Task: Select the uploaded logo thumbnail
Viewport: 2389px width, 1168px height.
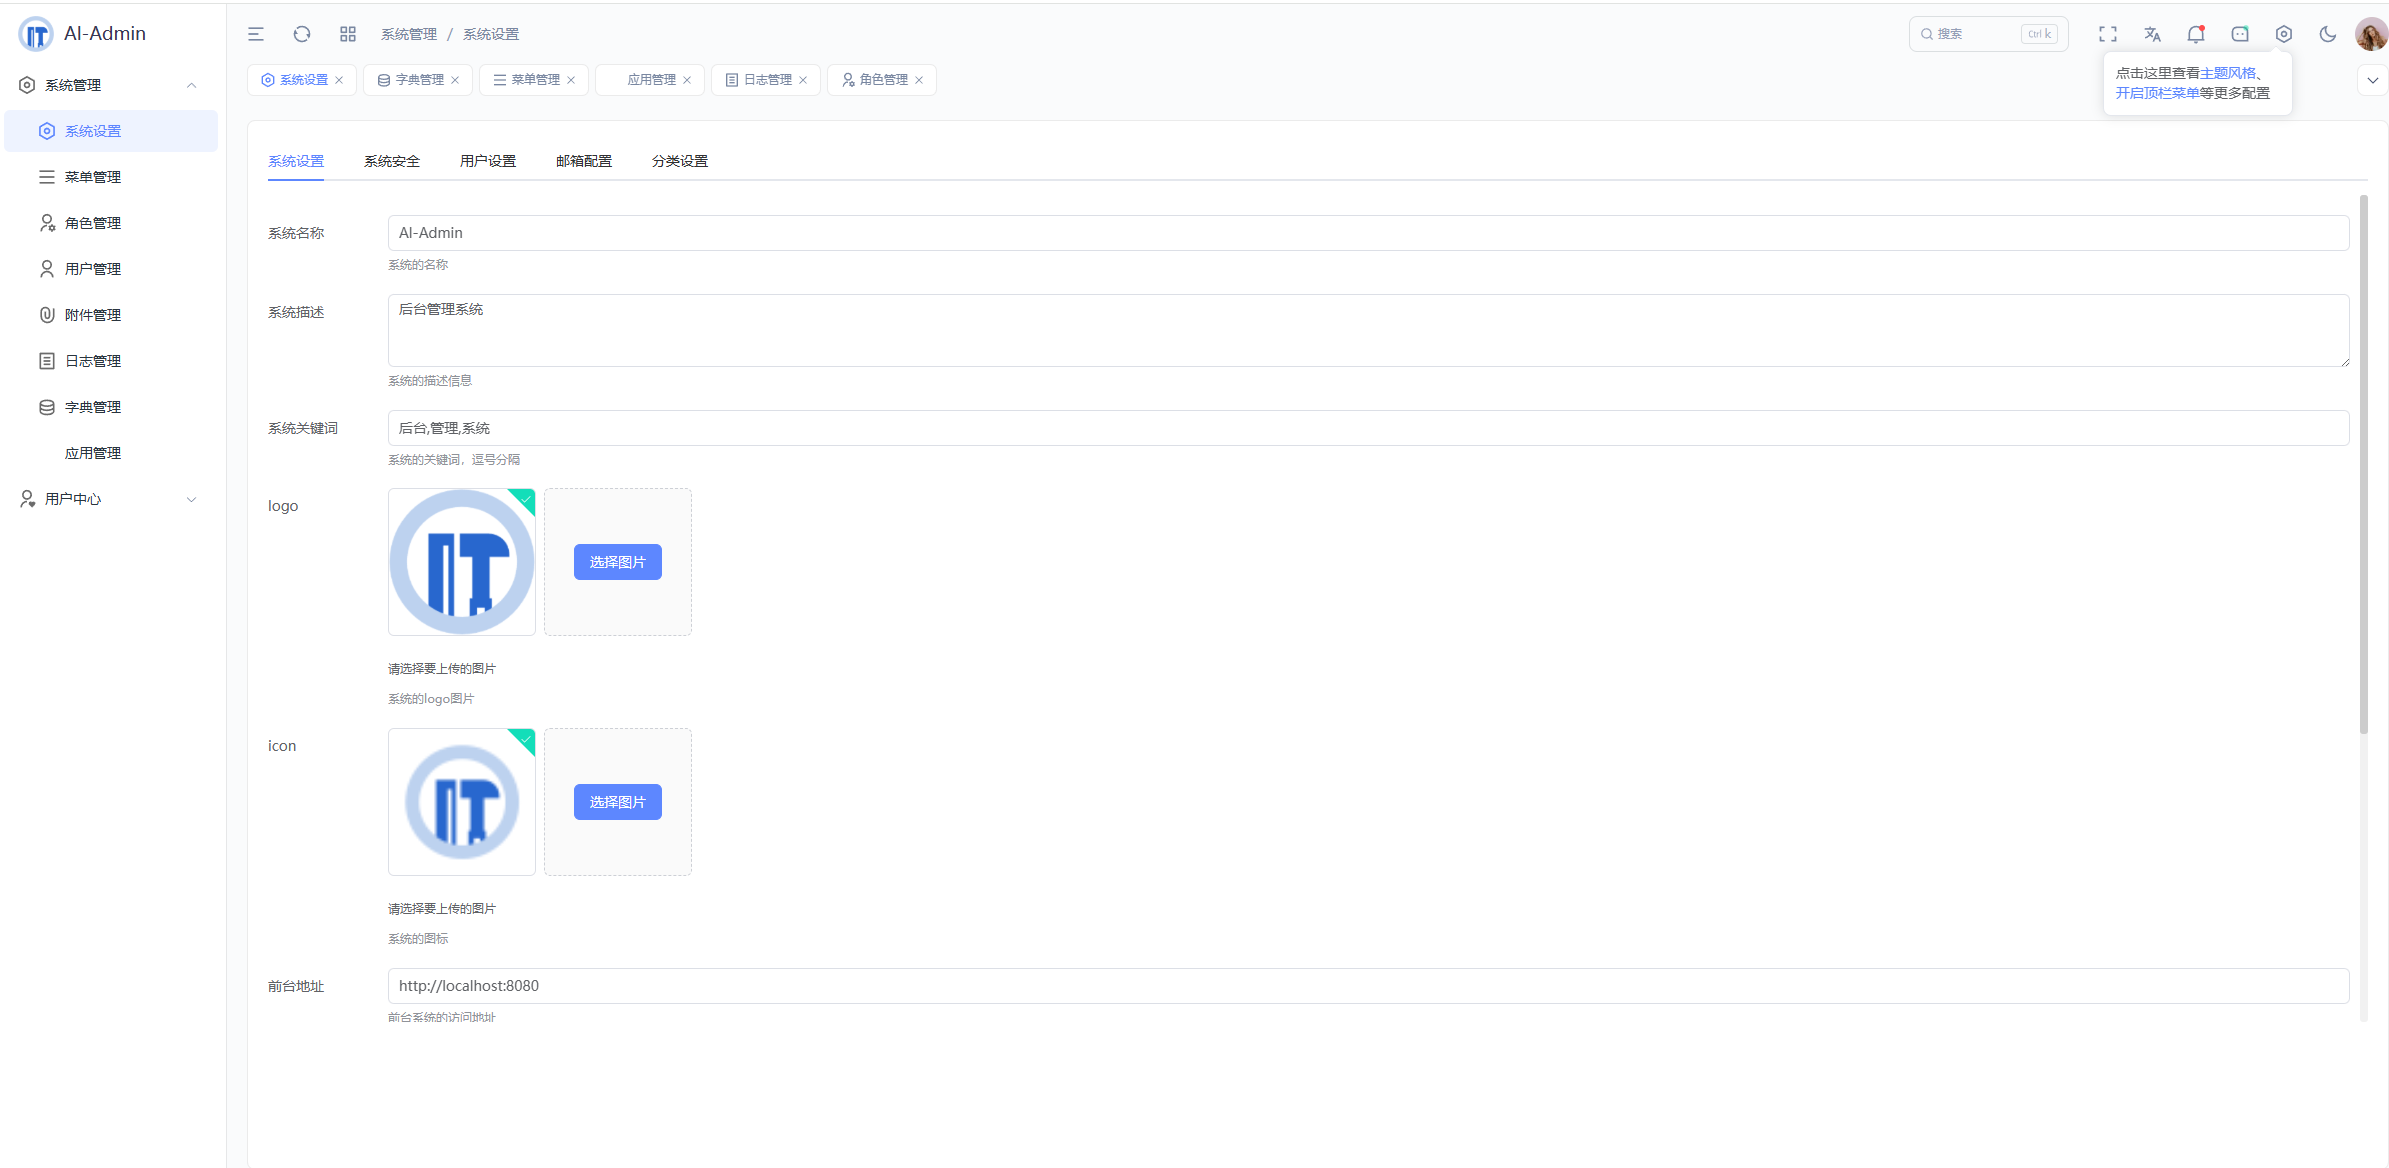Action: coord(462,562)
